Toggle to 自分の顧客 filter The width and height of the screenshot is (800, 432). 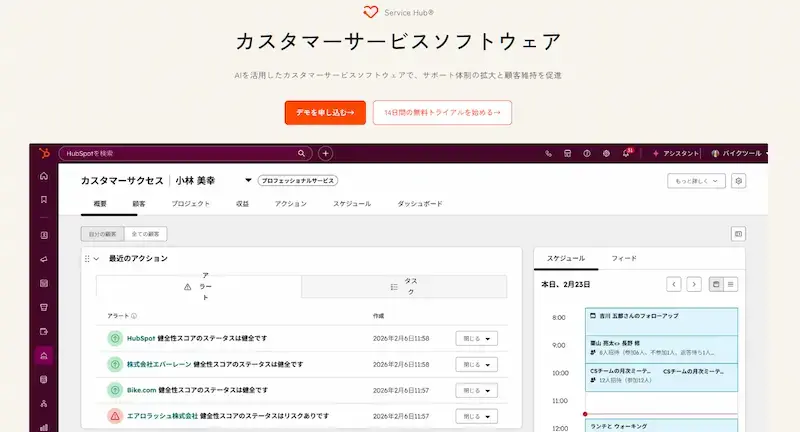[x=103, y=234]
